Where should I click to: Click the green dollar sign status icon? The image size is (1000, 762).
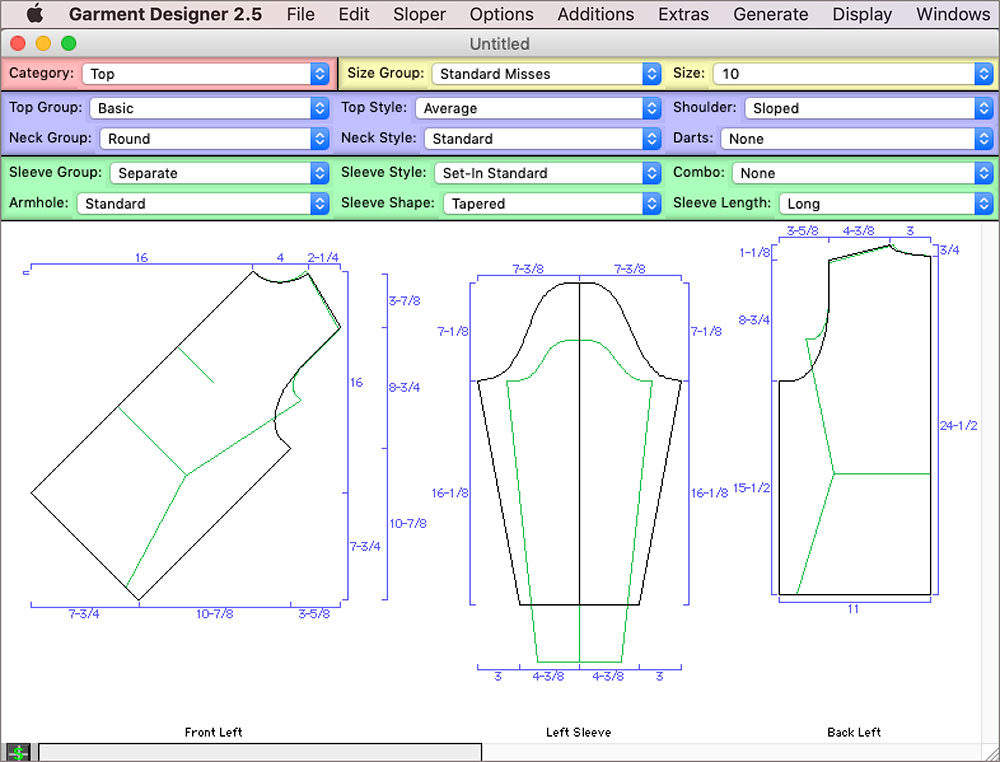pos(19,752)
